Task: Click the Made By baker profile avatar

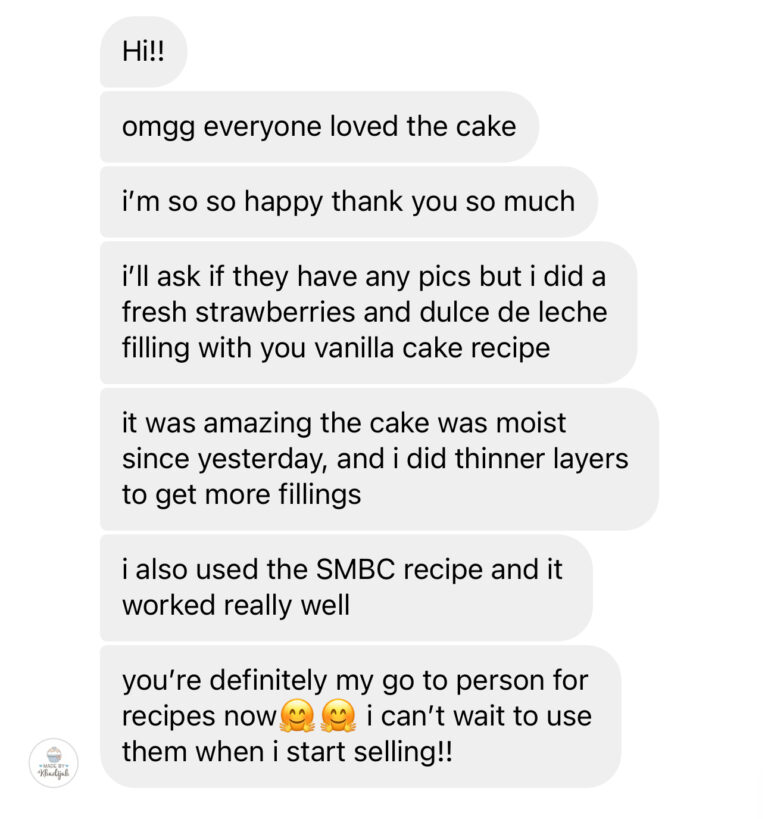Action: coord(53,762)
